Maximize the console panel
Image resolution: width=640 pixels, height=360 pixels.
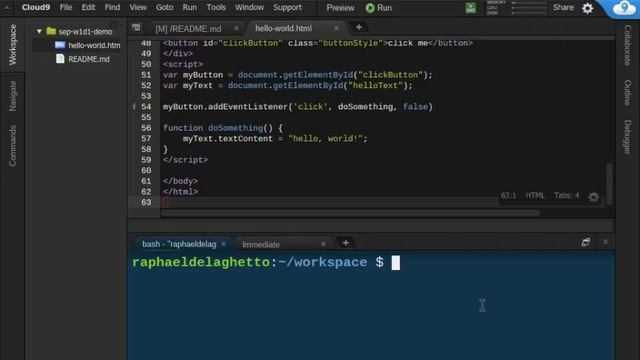[586, 242]
